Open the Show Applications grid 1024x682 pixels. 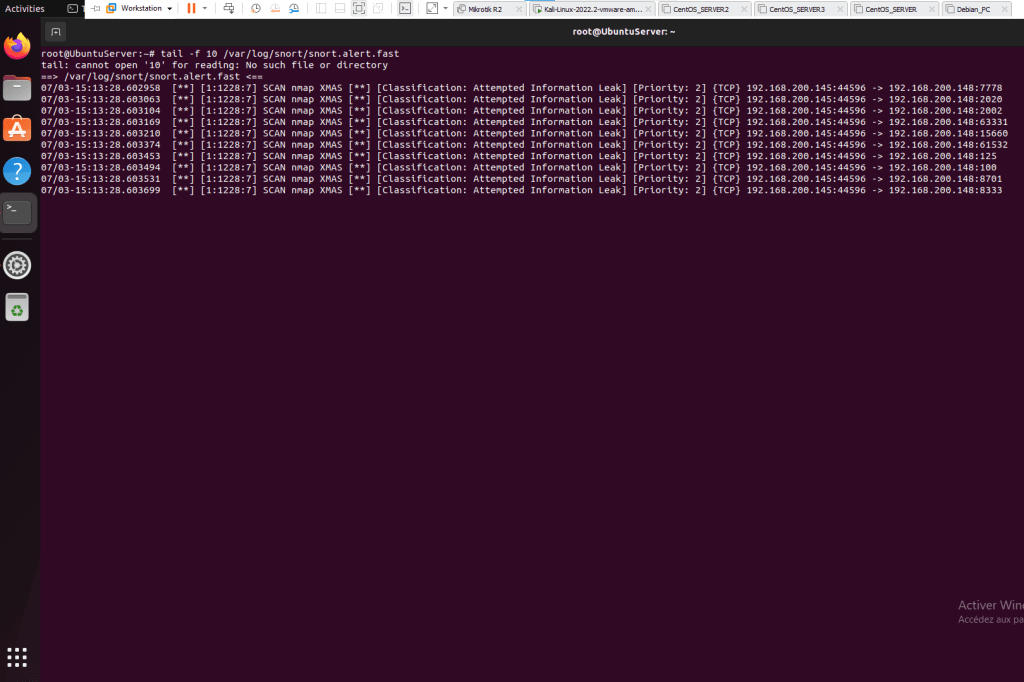(x=17, y=657)
